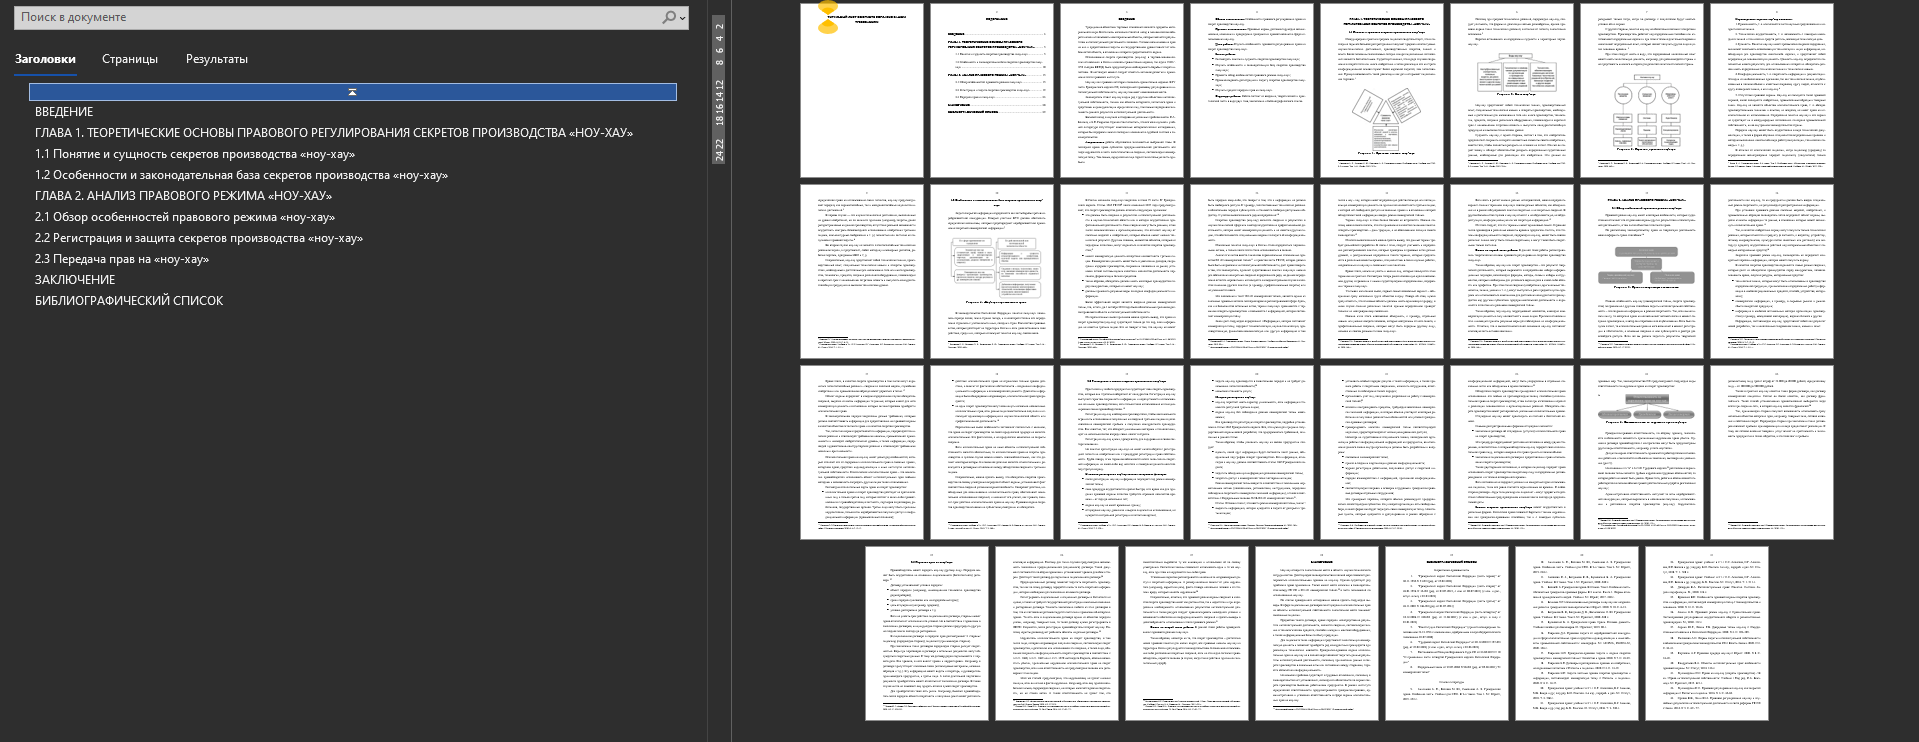Select the ГЛАВА 2. АНАЛИЗ ПРАВОВОГО РЕЖИМА heading
The image size is (1919, 742).
coord(183,196)
